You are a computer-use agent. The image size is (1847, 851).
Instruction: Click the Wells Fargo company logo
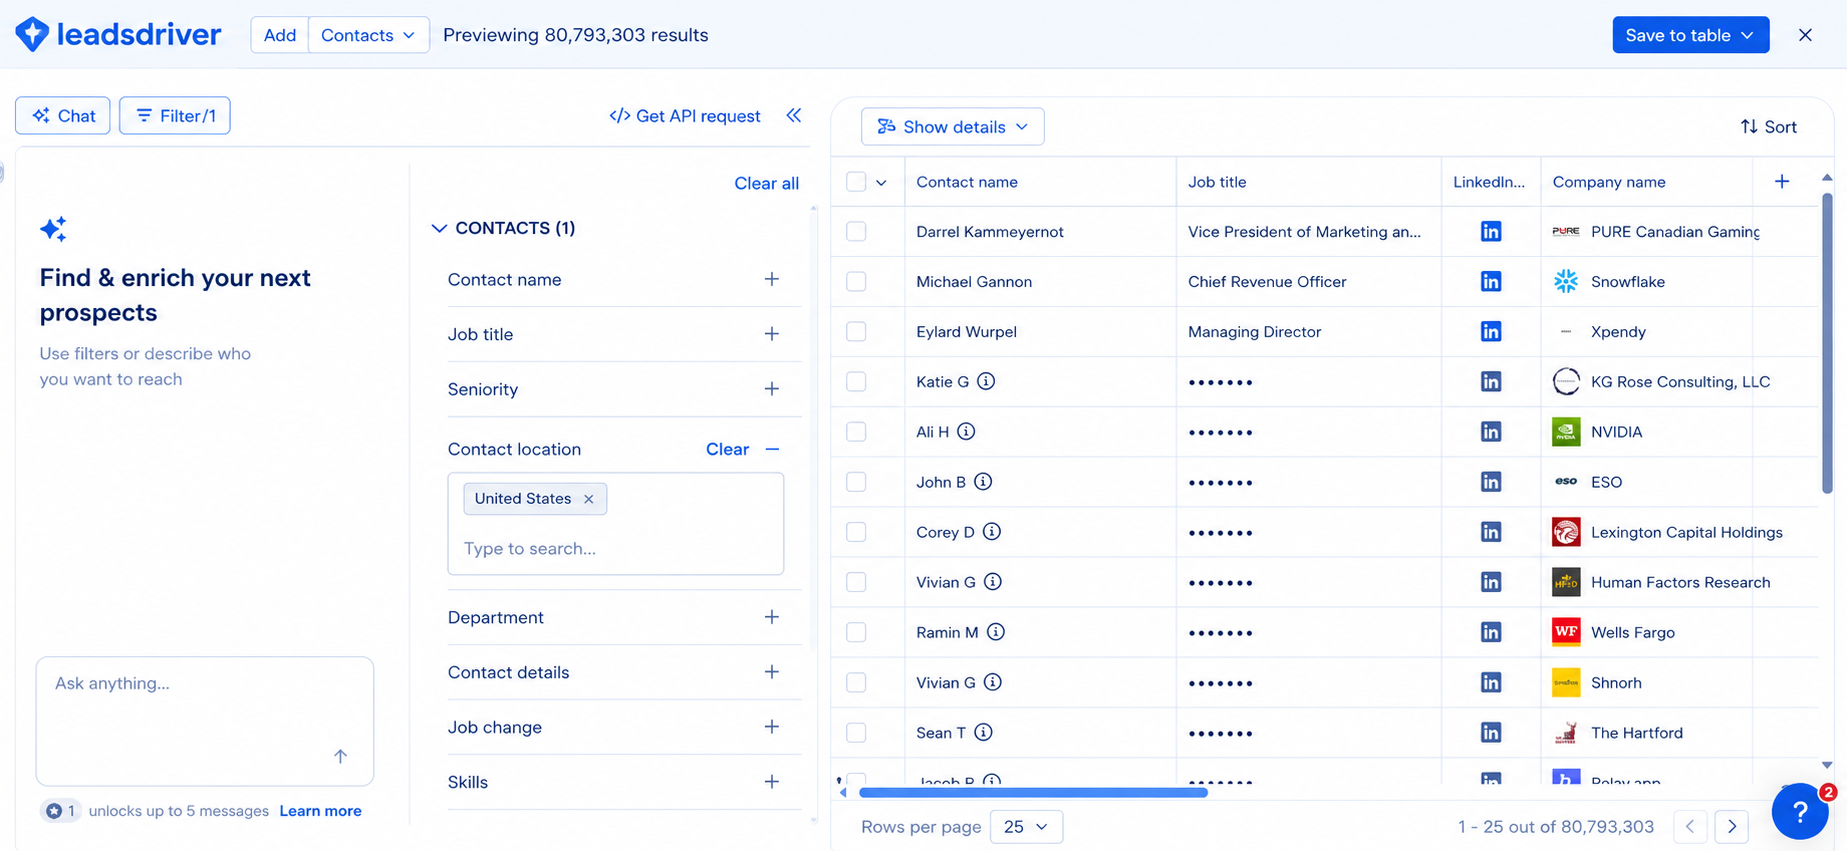(x=1566, y=632)
